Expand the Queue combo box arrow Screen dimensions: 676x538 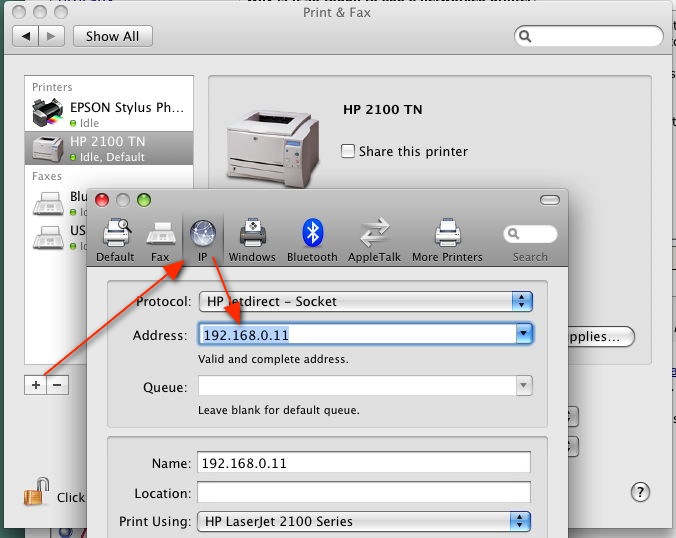[523, 386]
